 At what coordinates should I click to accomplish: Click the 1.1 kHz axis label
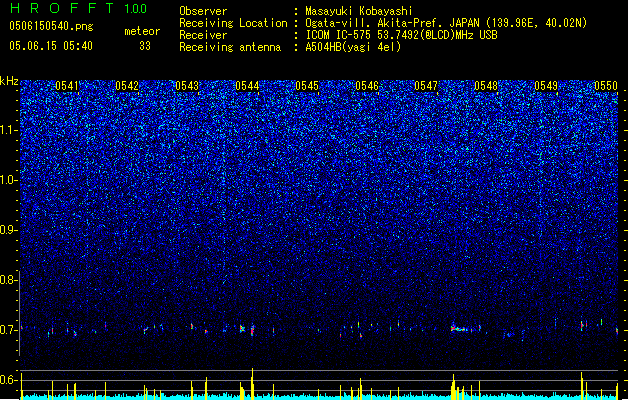pos(9,130)
